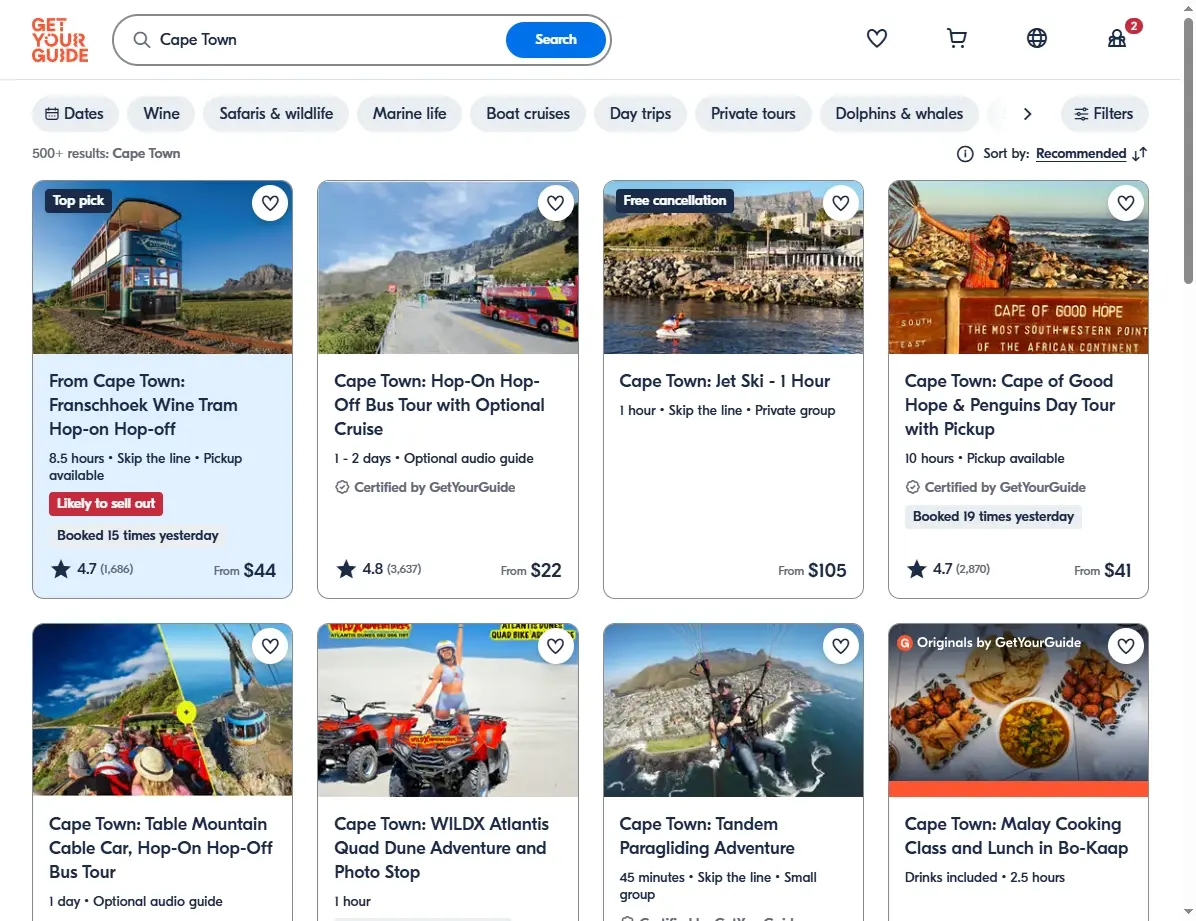
Task: Open Cape Town: Jet Ski - 1 Hour title
Action: tap(725, 381)
